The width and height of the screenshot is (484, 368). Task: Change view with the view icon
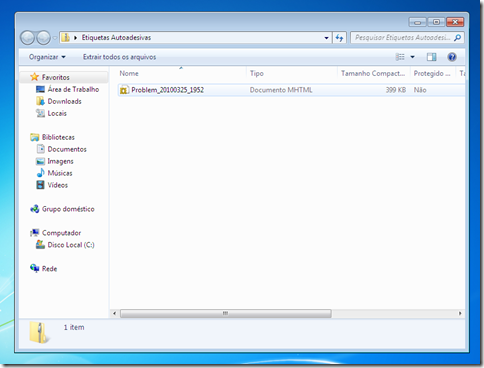coord(400,57)
